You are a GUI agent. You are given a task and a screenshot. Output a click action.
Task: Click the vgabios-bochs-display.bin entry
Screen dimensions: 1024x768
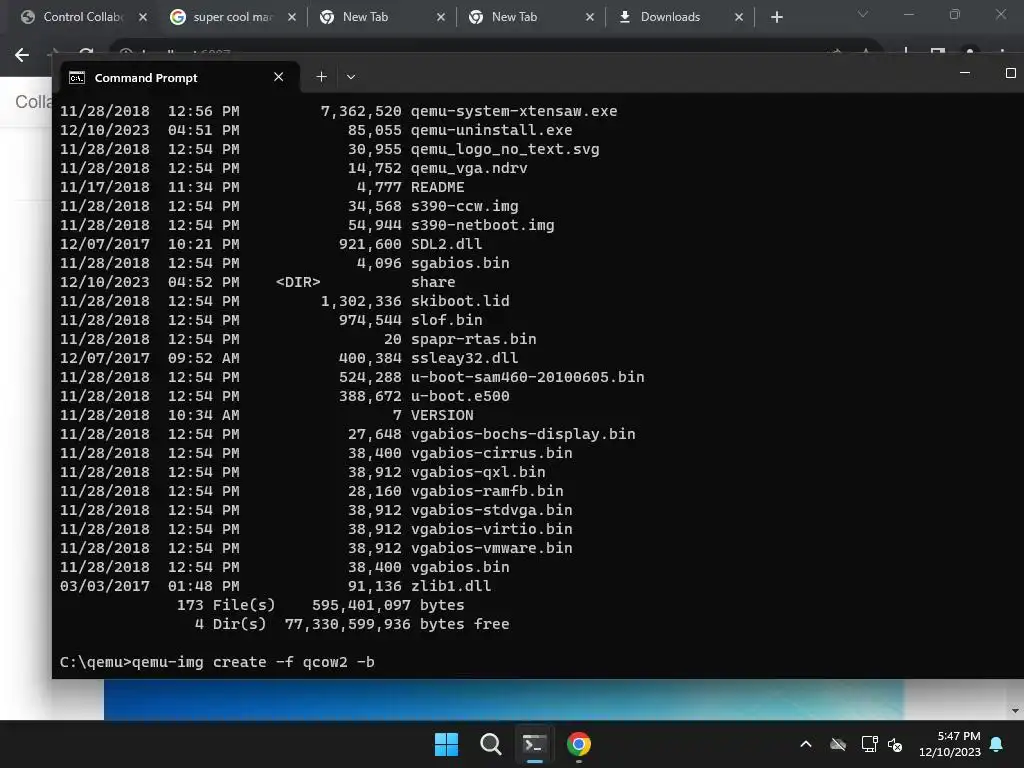pyautogui.click(x=523, y=434)
